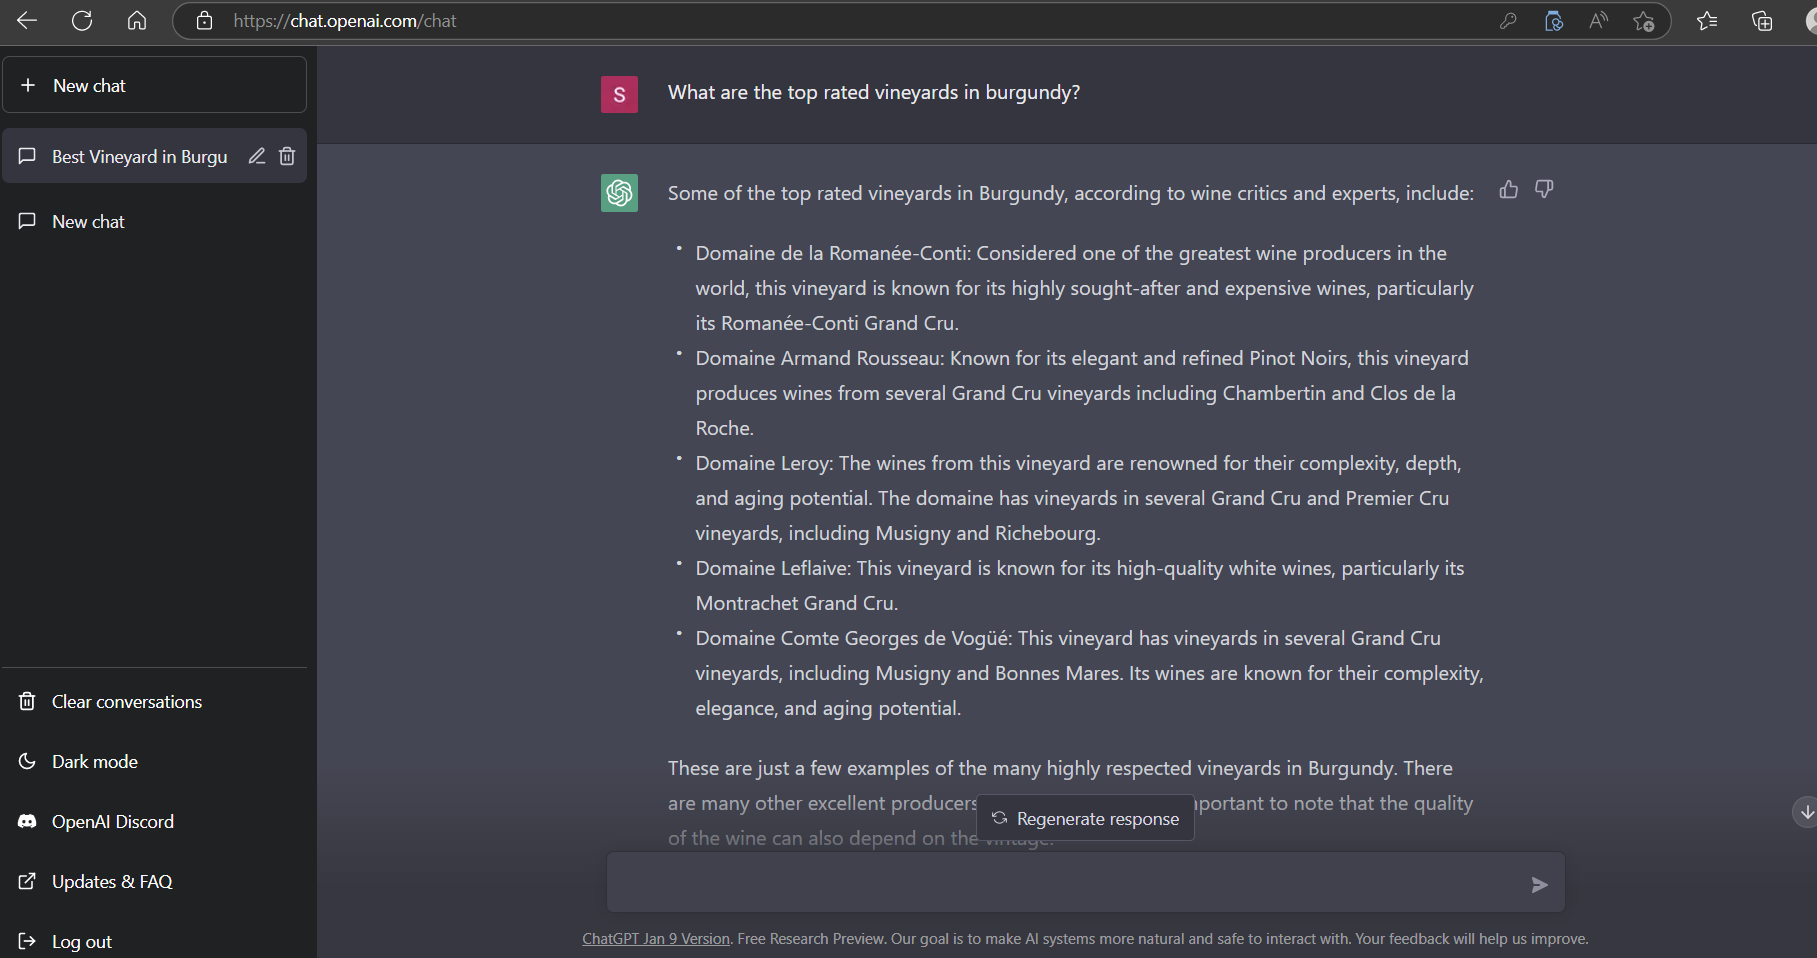1817x958 pixels.
Task: Focus the message input field
Action: [1065, 883]
